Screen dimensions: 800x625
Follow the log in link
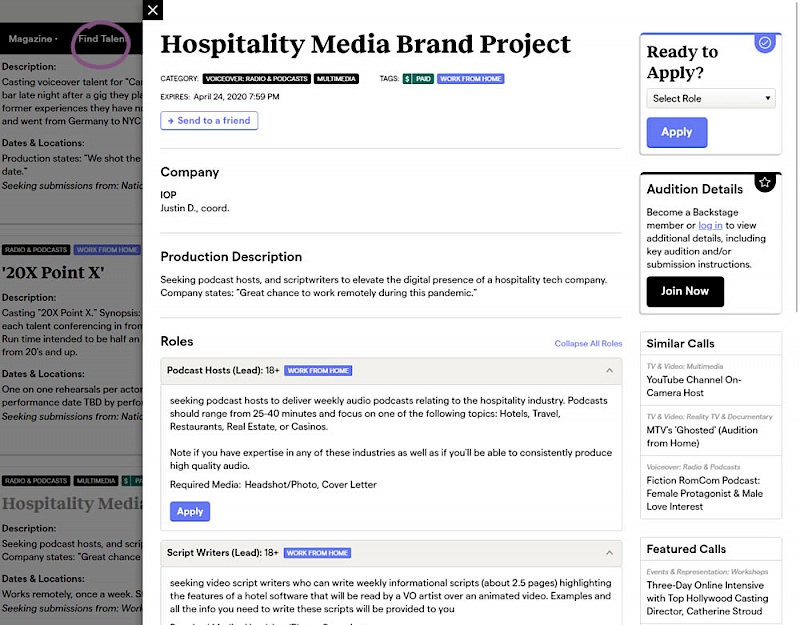(x=710, y=225)
